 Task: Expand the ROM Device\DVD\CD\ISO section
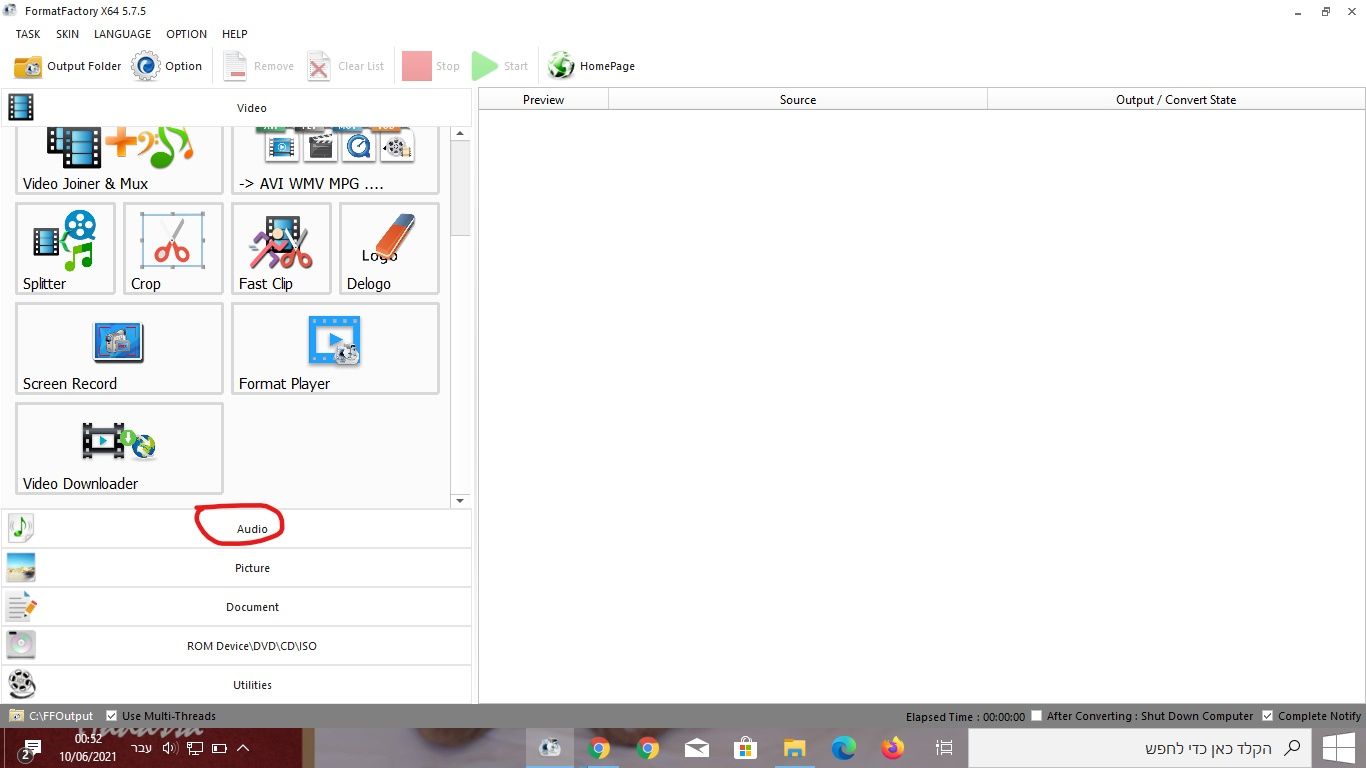(236, 646)
